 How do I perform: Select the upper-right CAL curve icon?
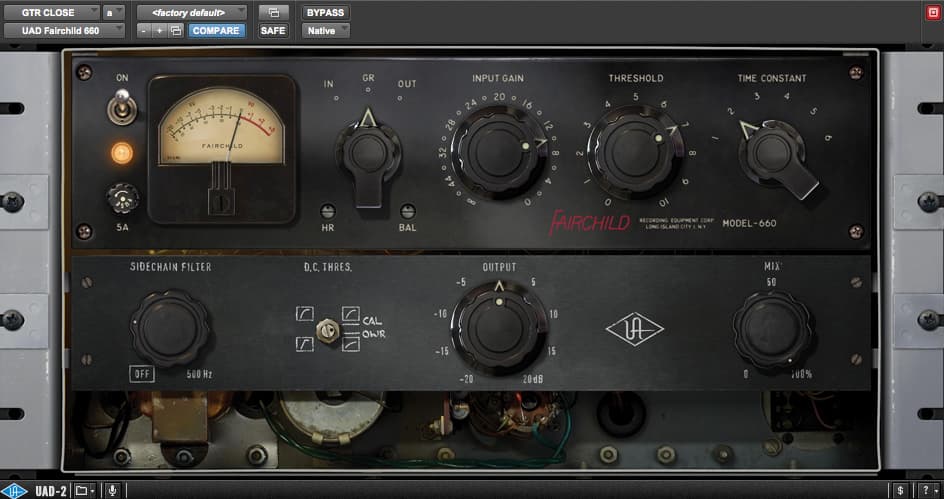pyautogui.click(x=350, y=314)
